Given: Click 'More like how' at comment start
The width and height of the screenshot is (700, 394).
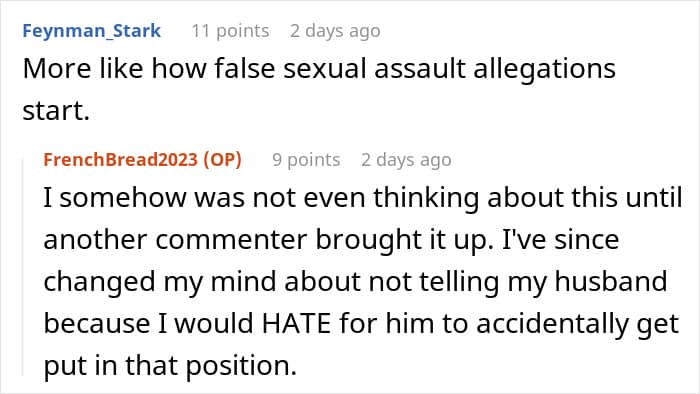Looking at the screenshot, I should pos(114,69).
